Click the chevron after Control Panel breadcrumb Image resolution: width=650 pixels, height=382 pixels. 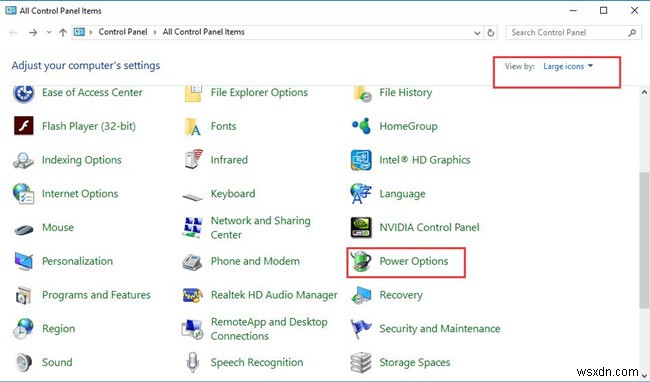(x=155, y=32)
